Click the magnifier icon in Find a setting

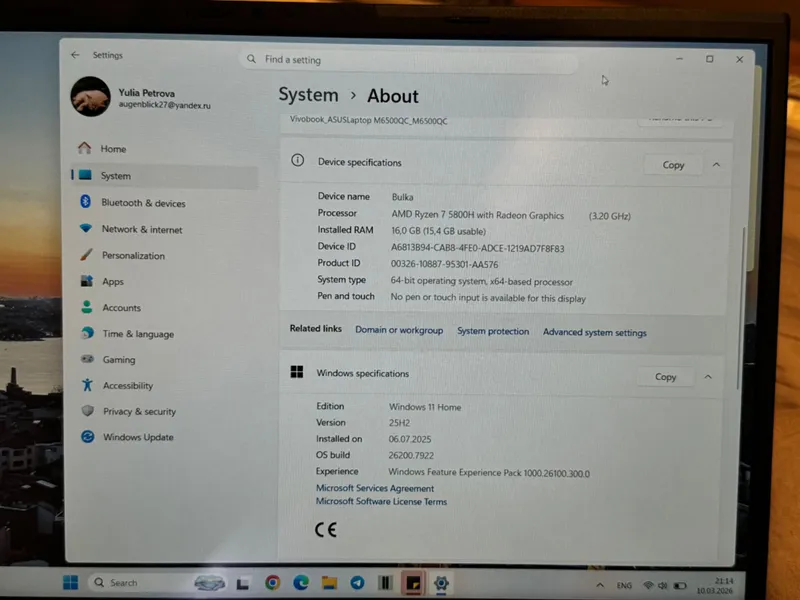coord(252,59)
